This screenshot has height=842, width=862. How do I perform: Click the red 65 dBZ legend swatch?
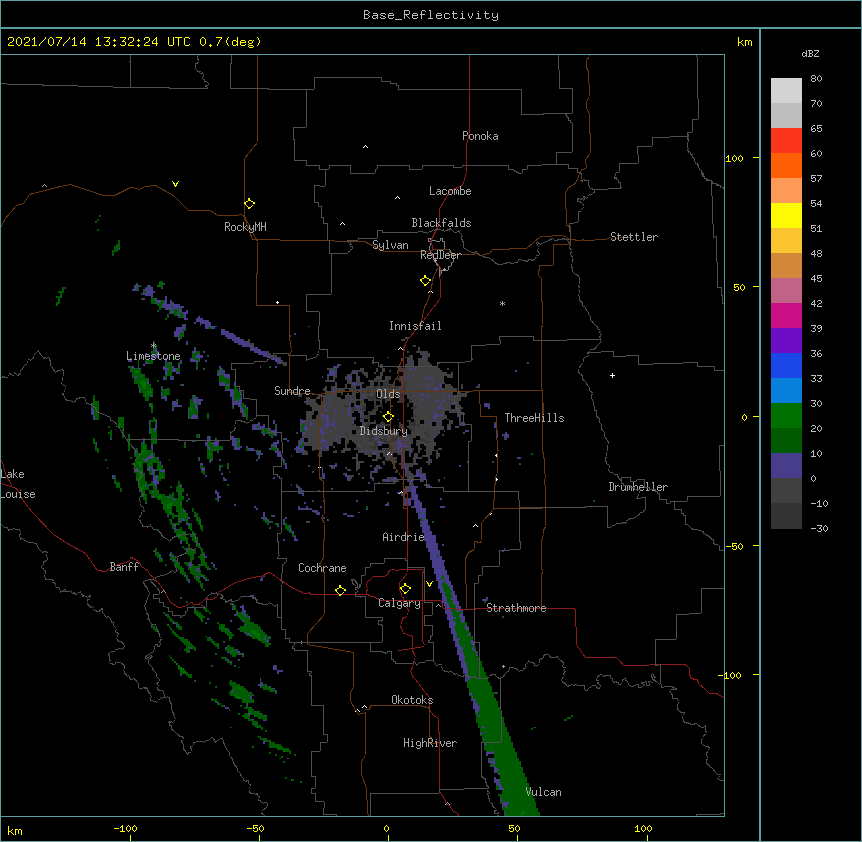coord(786,141)
